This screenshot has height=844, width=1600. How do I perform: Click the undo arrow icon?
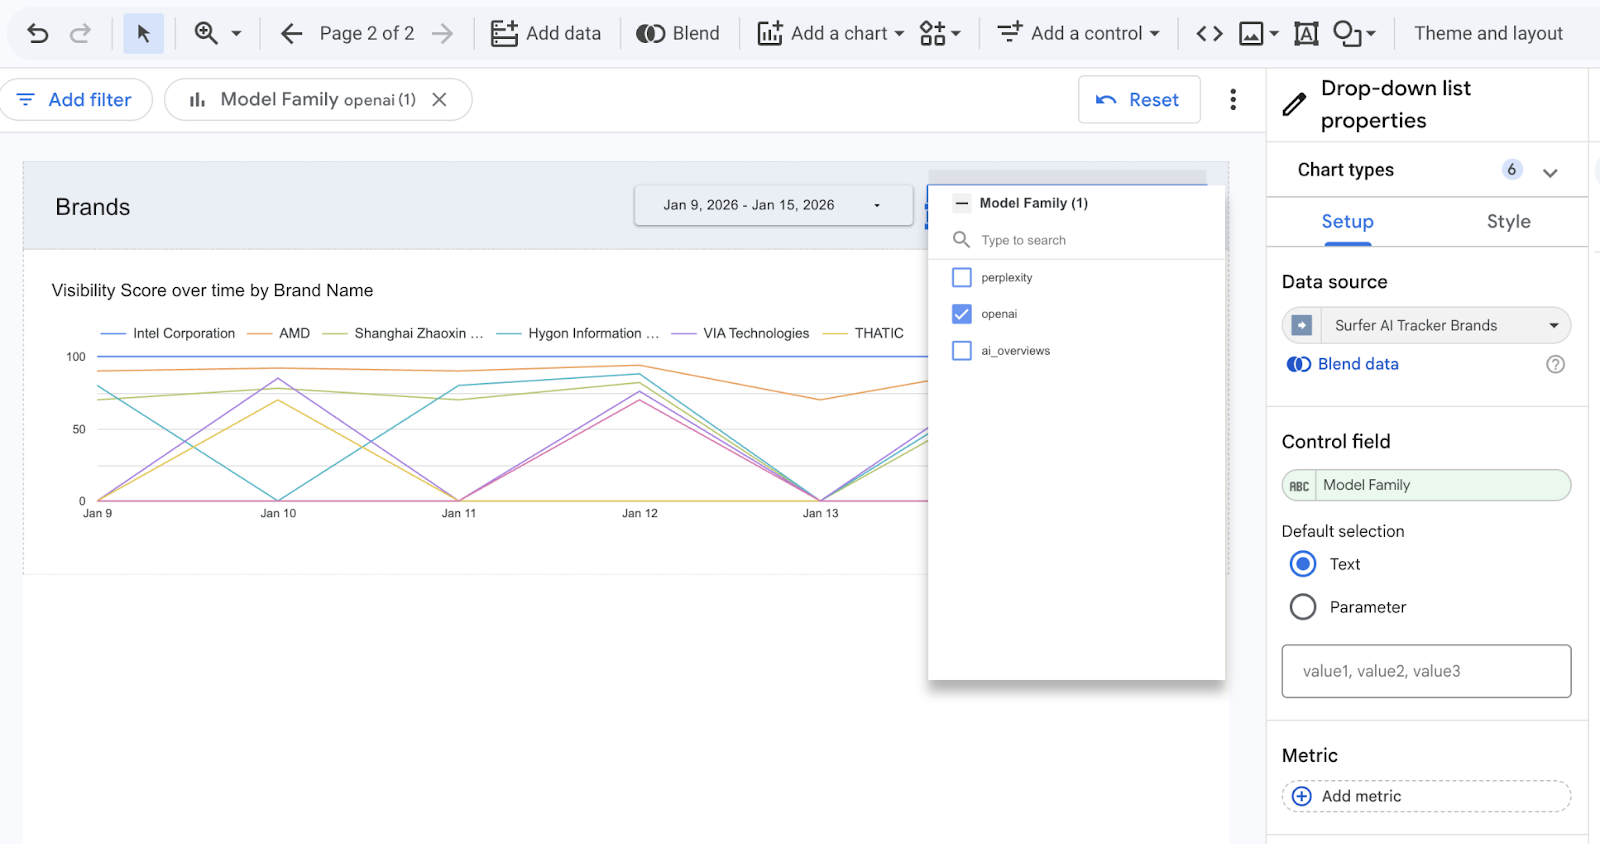(38, 34)
